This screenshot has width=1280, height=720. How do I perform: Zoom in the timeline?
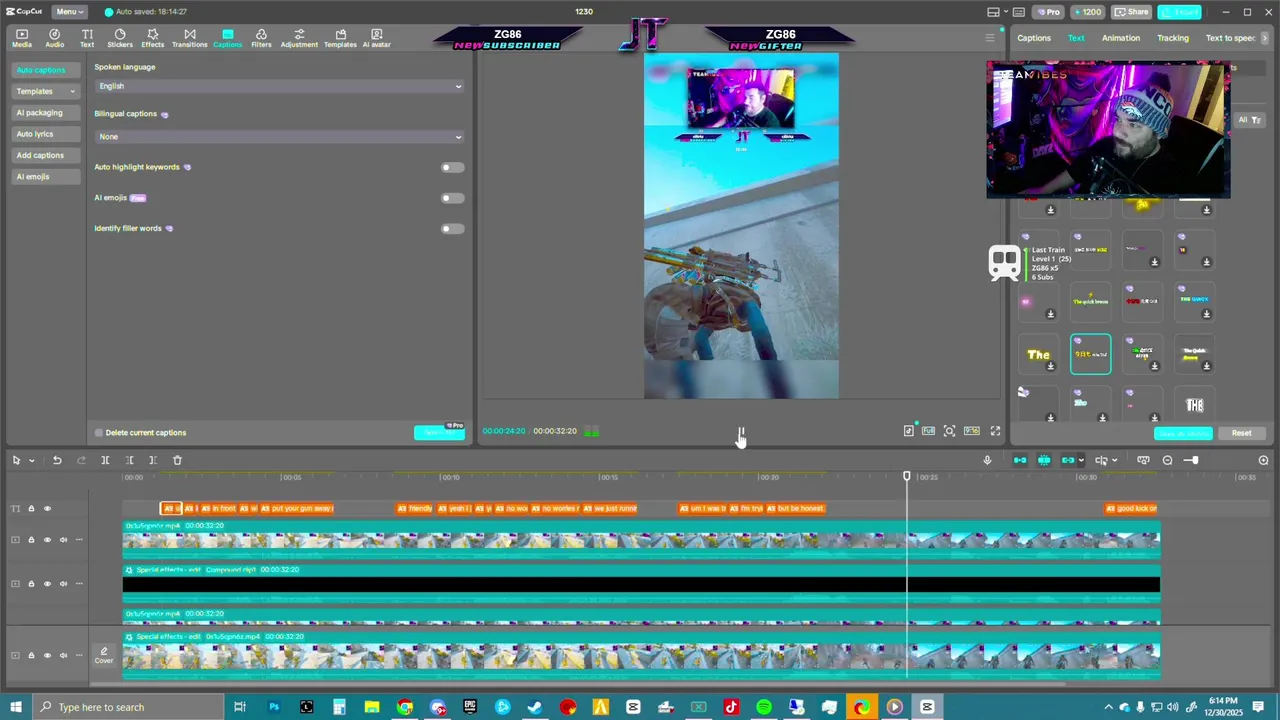pyautogui.click(x=1263, y=460)
